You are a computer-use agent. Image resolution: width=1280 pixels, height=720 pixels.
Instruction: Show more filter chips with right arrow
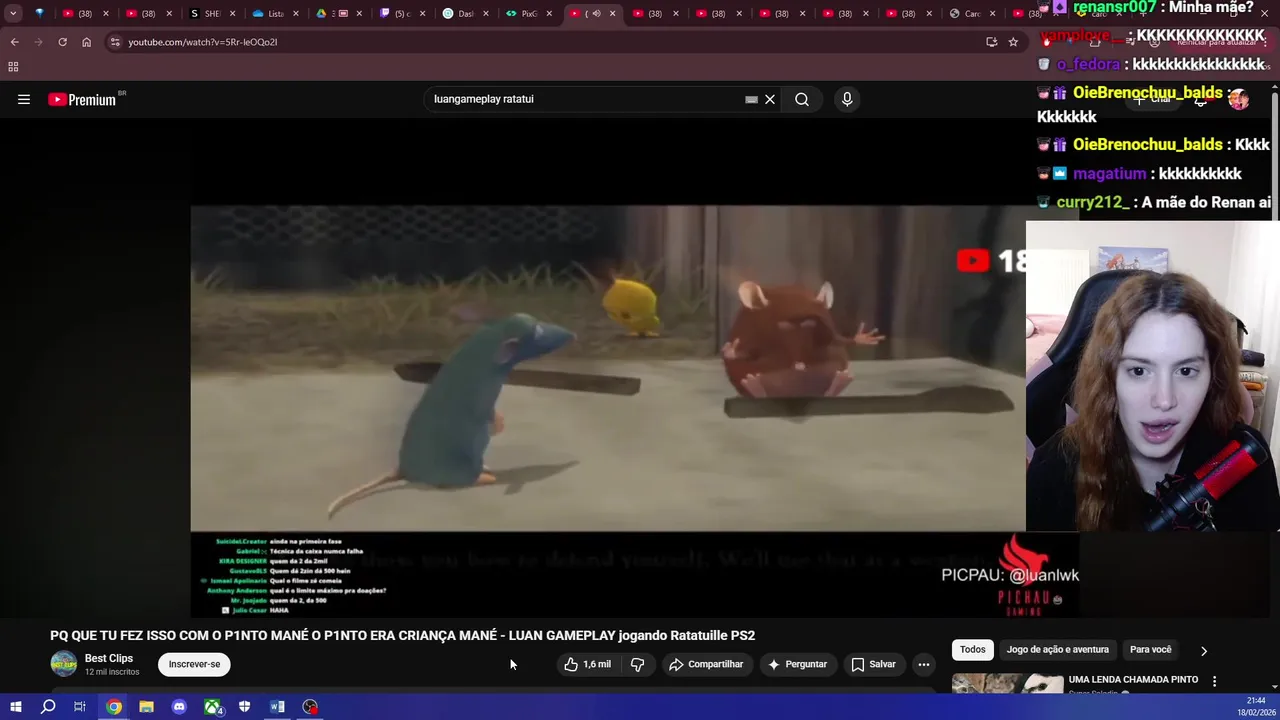[1204, 651]
